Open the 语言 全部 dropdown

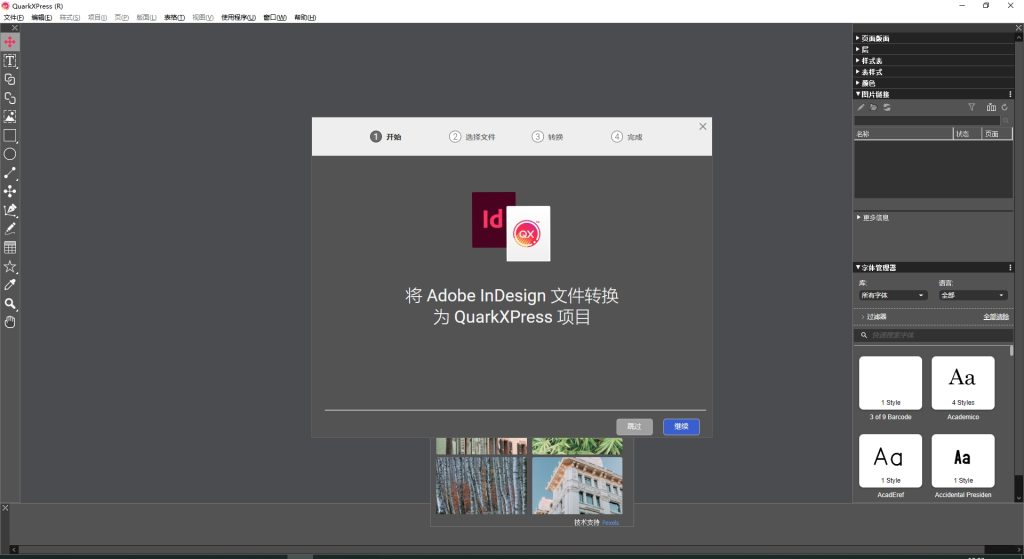click(x=973, y=295)
